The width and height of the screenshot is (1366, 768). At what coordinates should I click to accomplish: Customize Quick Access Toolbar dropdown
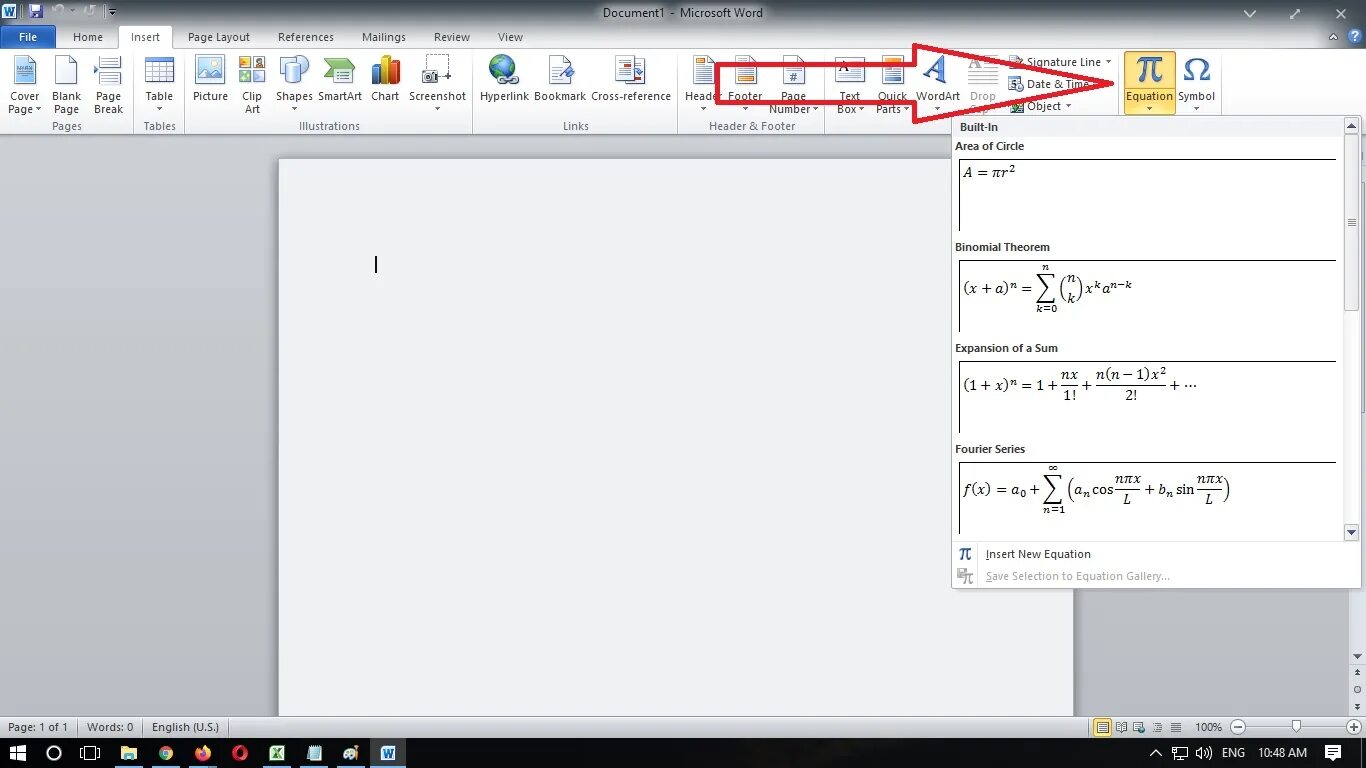coord(112,12)
